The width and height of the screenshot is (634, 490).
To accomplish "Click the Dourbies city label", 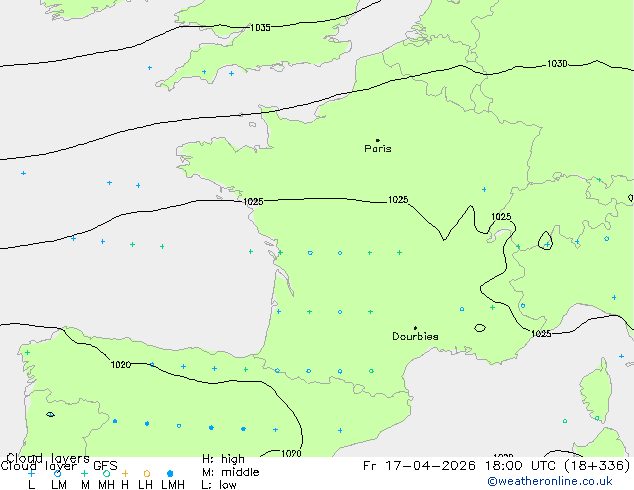I will 415,336.
